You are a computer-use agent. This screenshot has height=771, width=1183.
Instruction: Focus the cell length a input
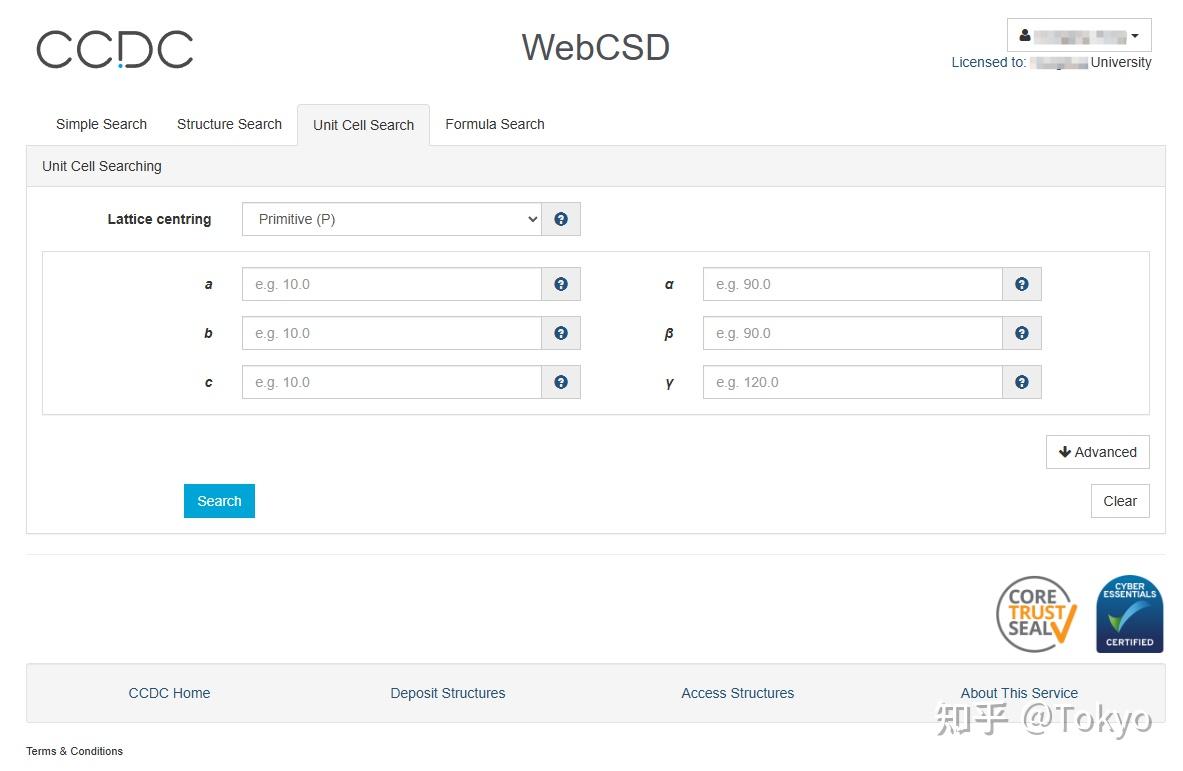[x=392, y=284]
